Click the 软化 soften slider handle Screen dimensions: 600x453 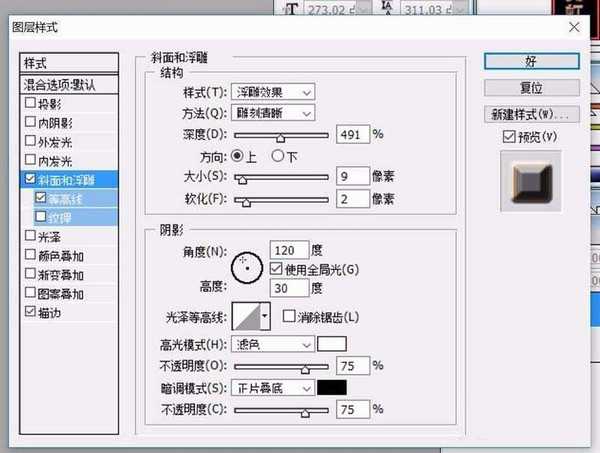pyautogui.click(x=246, y=202)
